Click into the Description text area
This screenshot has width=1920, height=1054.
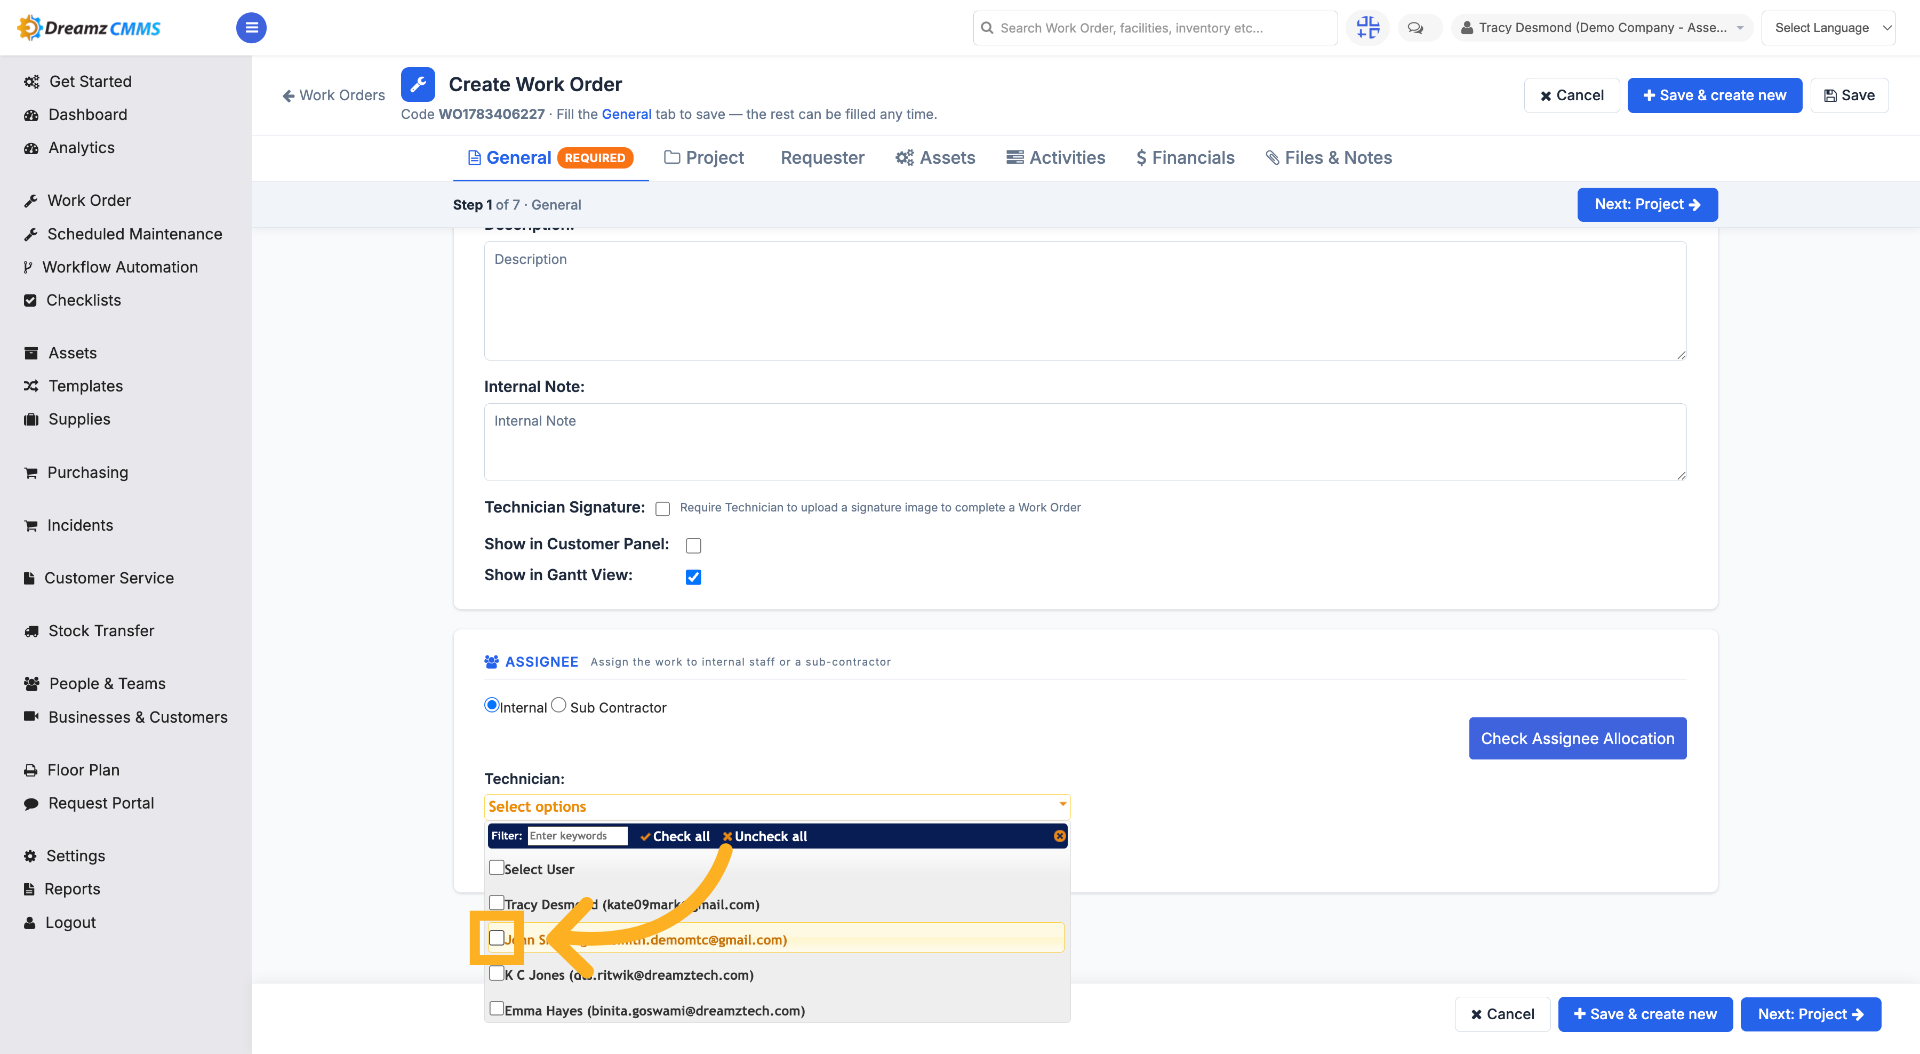click(1085, 301)
